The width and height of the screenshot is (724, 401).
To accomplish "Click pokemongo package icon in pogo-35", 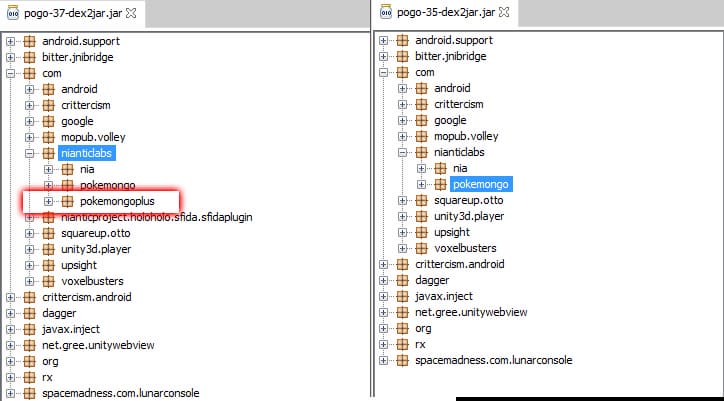I will (x=440, y=184).
